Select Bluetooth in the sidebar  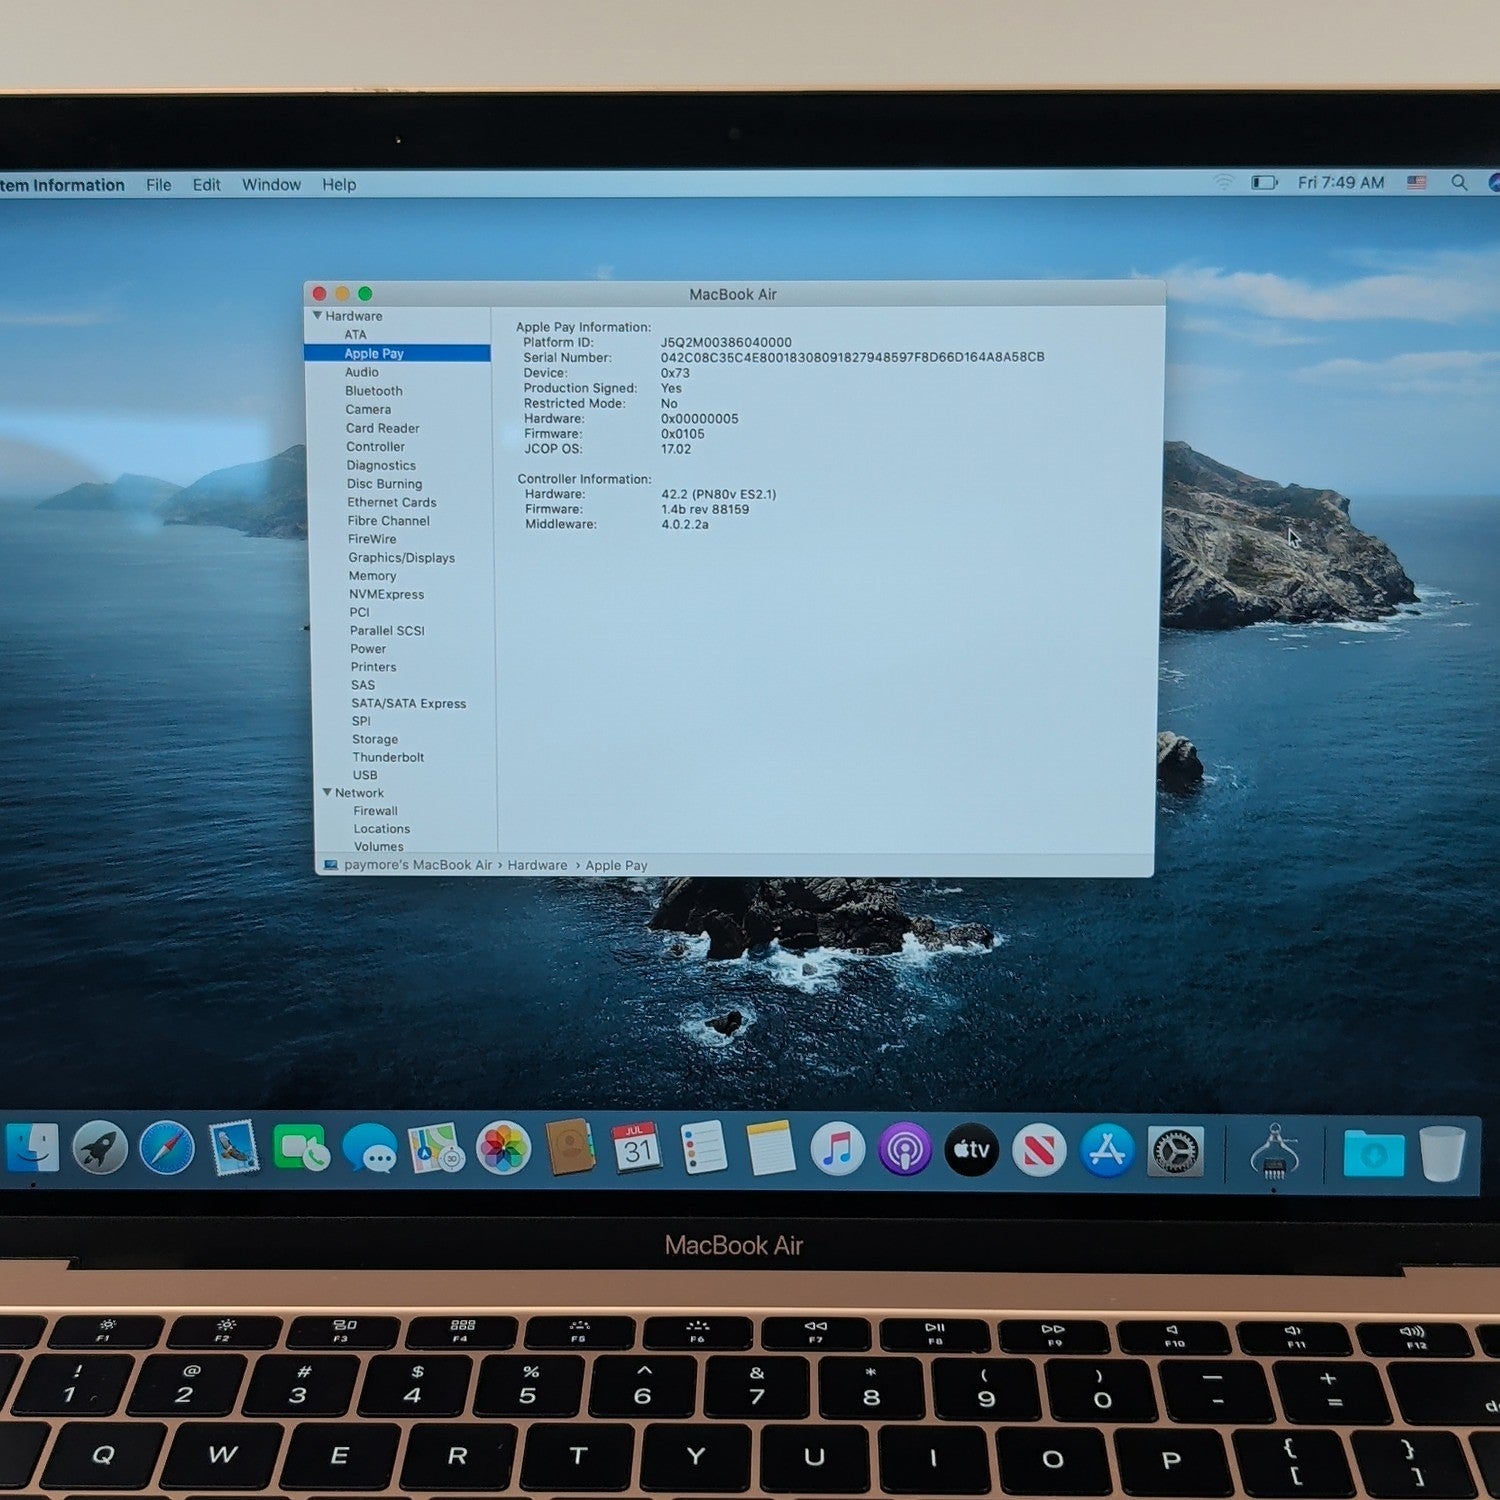[x=374, y=391]
